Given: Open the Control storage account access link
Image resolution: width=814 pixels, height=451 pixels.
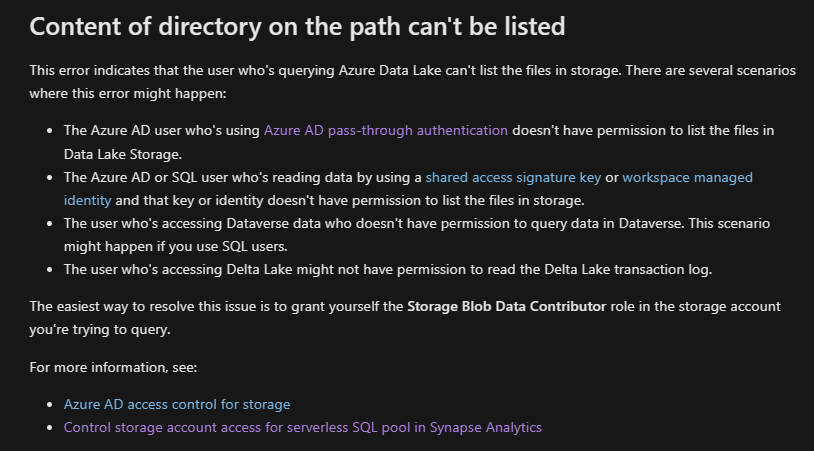Looking at the screenshot, I should coord(302,427).
